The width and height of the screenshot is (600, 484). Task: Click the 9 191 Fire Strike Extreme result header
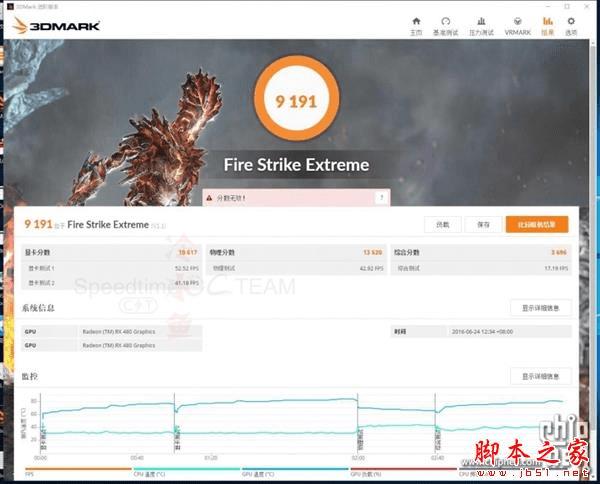click(95, 225)
